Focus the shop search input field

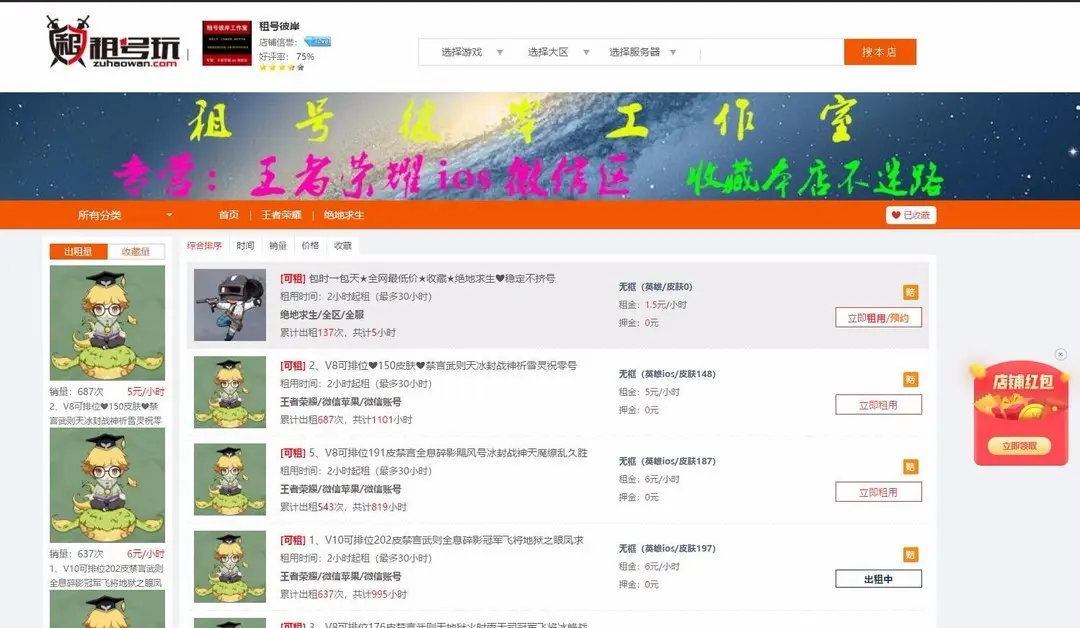pos(771,52)
